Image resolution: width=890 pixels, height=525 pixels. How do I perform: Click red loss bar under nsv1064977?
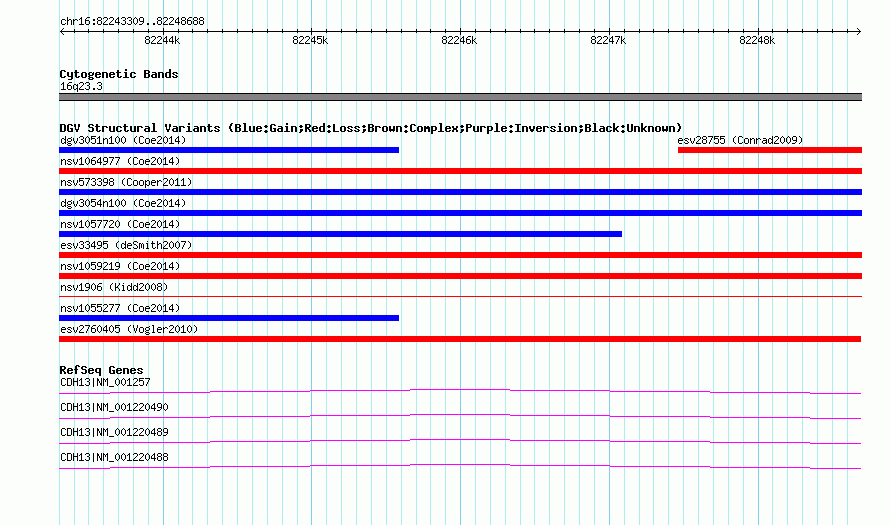(x=460, y=171)
